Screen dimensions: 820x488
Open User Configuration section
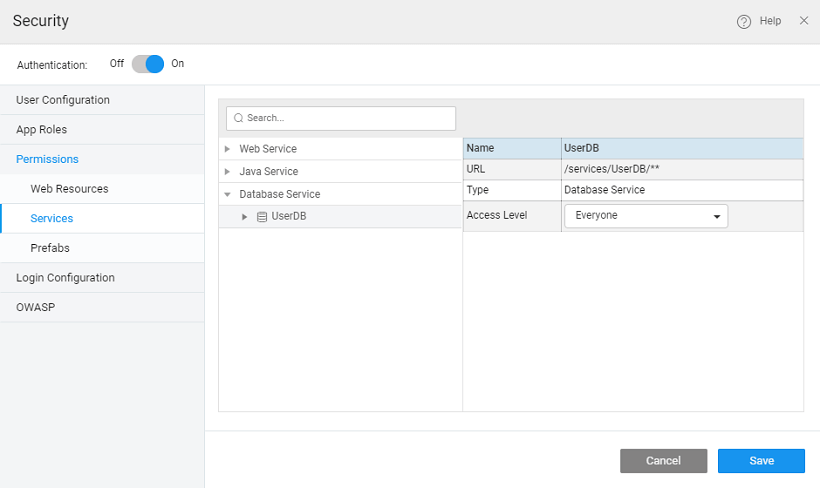[x=63, y=100]
